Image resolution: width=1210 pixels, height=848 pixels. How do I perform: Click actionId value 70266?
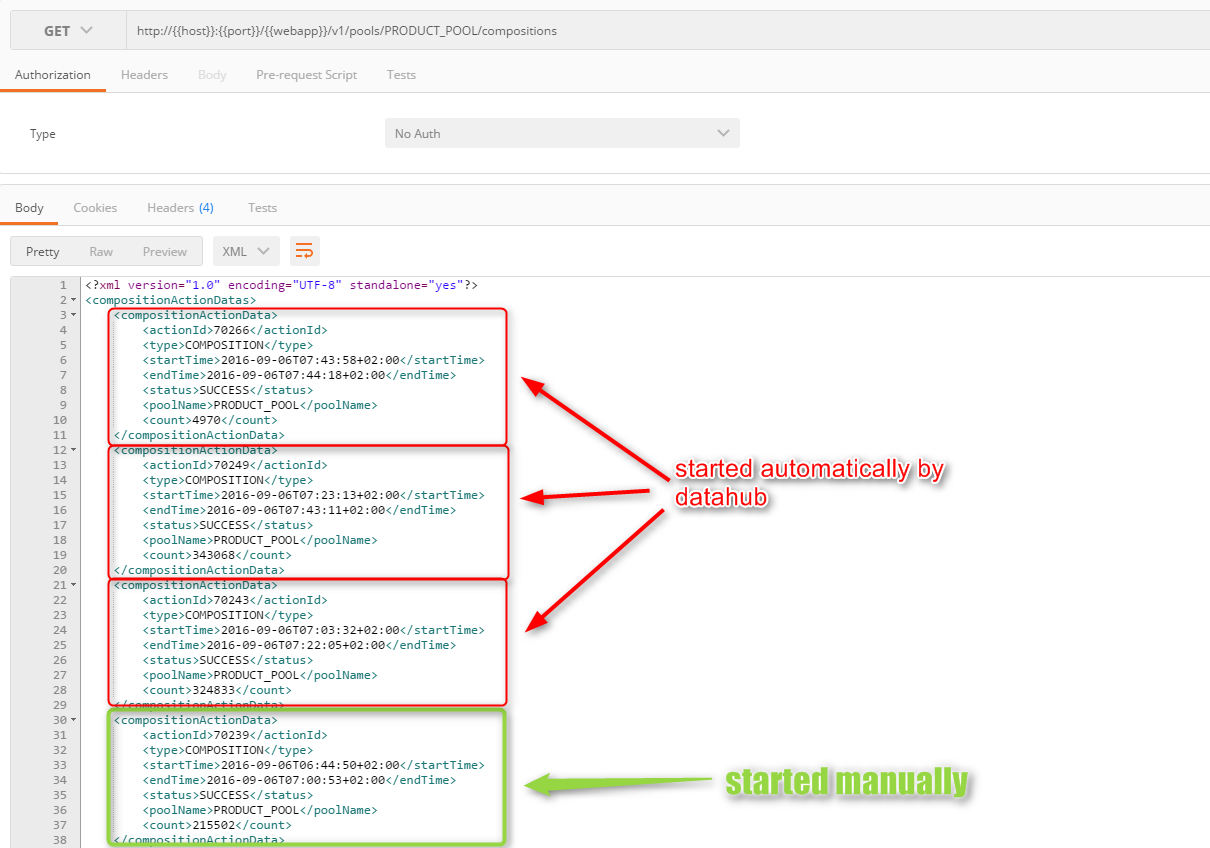pyautogui.click(x=231, y=330)
